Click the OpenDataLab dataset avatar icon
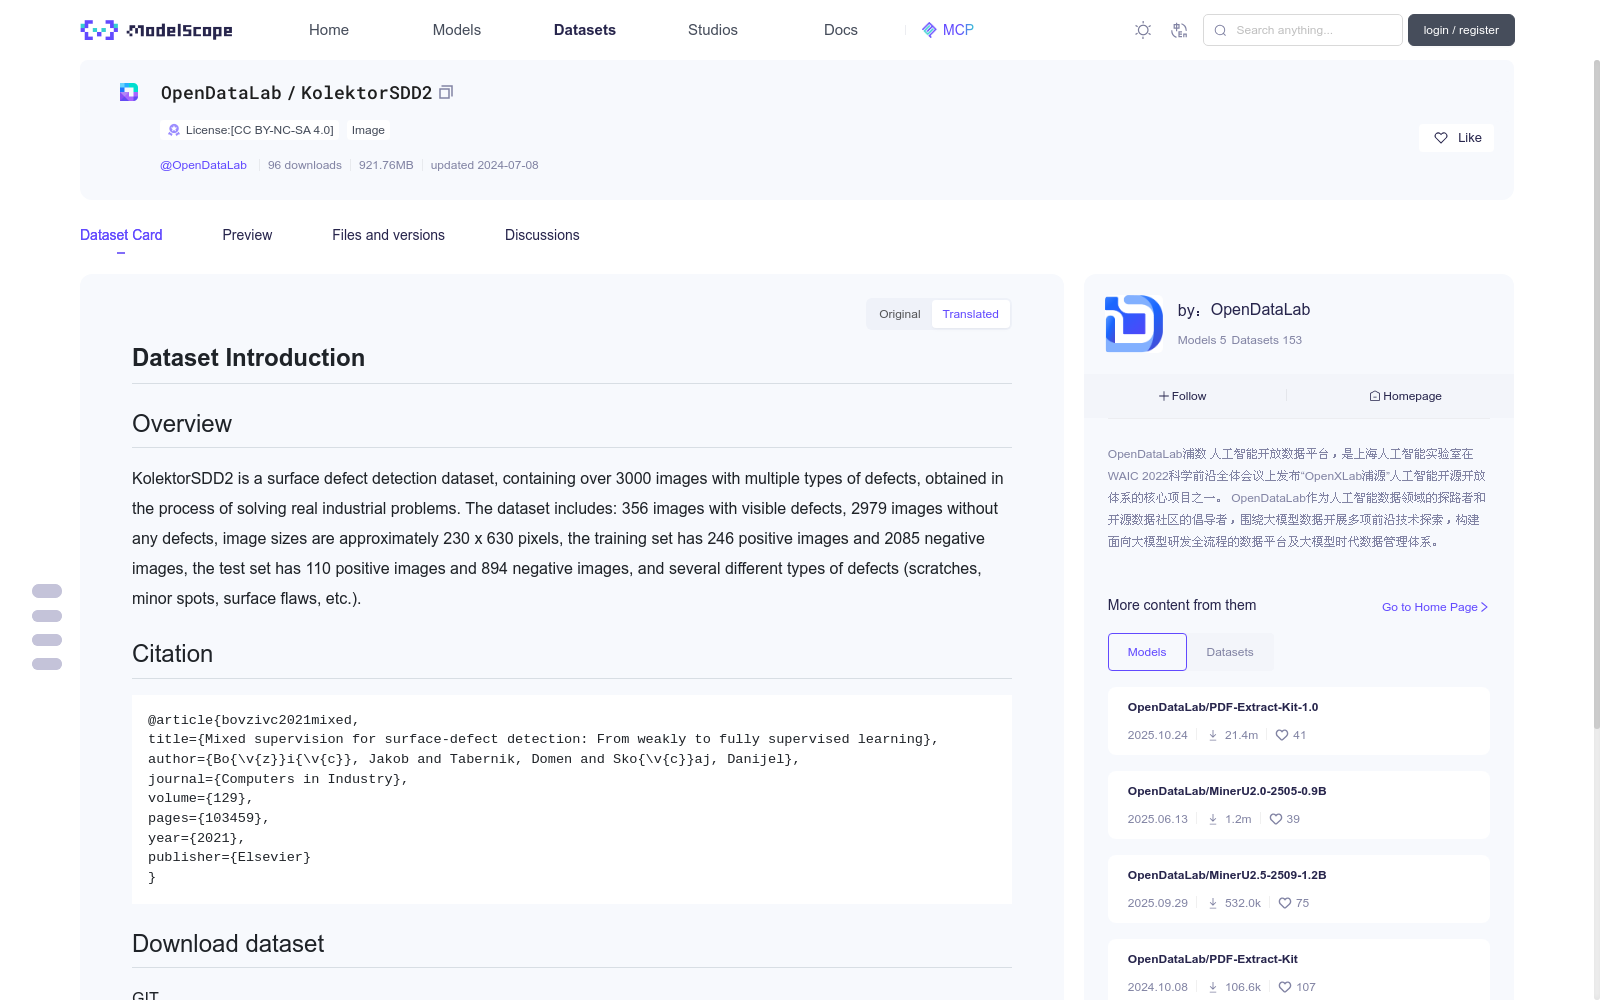This screenshot has width=1600, height=1000. pyautogui.click(x=129, y=92)
